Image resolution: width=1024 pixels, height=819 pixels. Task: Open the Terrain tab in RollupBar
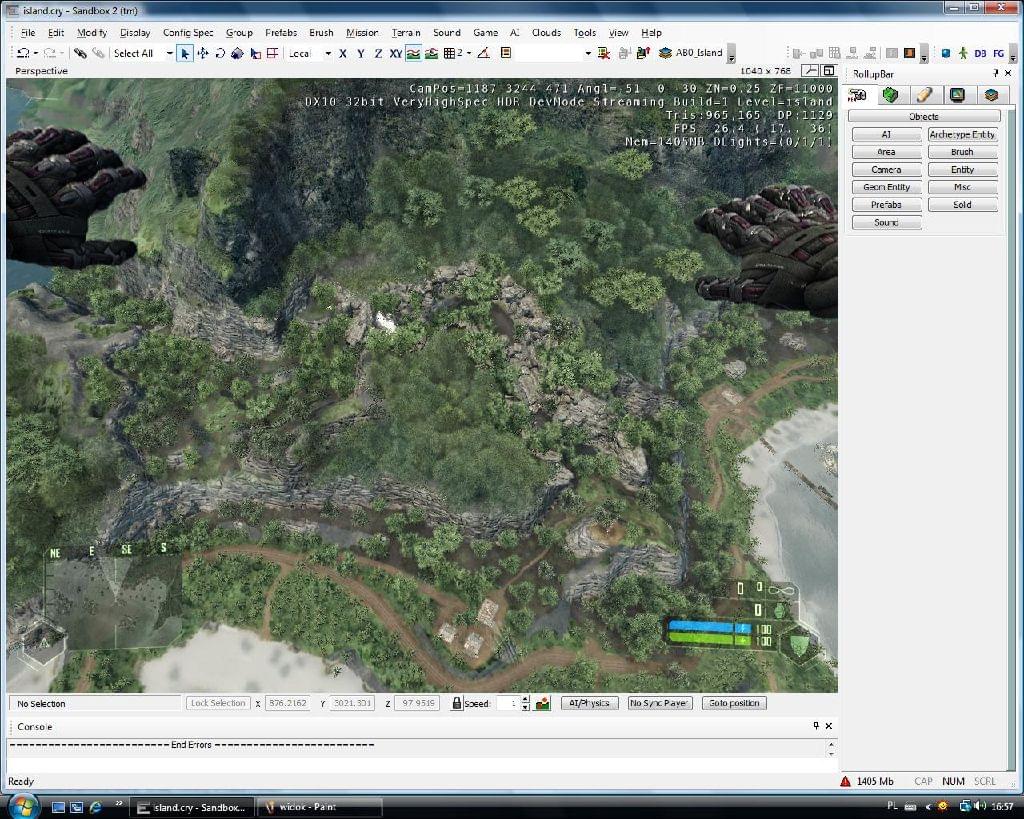890,95
